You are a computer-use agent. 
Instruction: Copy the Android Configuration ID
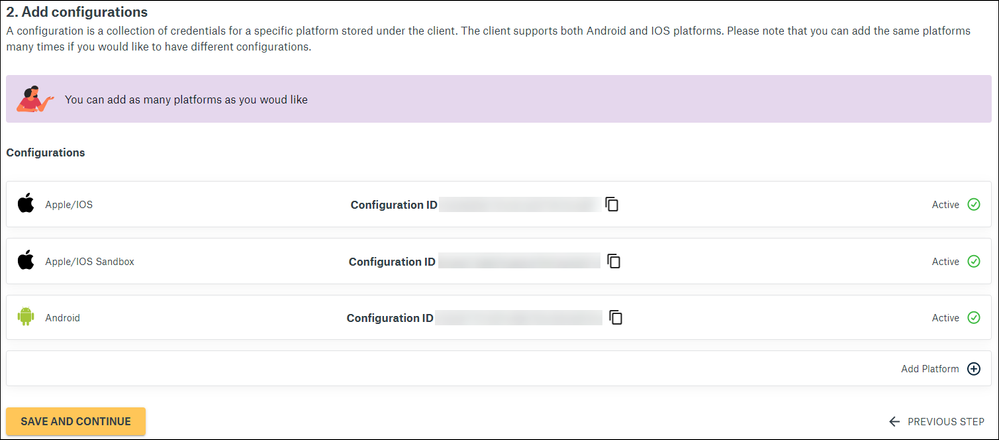(x=615, y=317)
